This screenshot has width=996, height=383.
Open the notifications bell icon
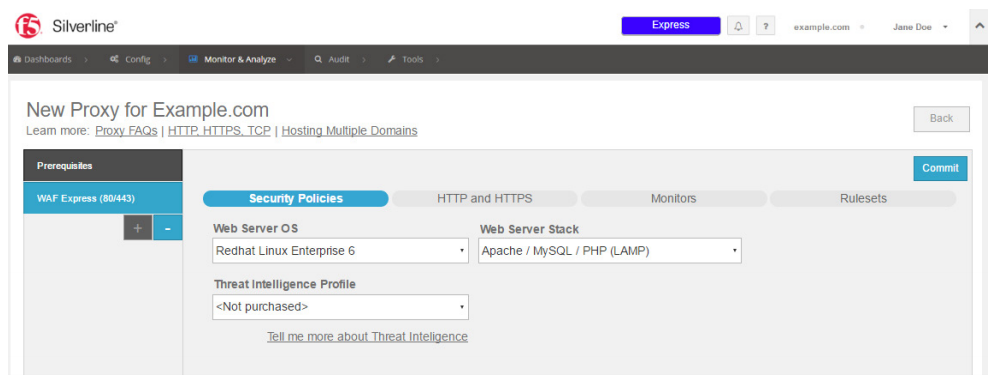tap(738, 26)
